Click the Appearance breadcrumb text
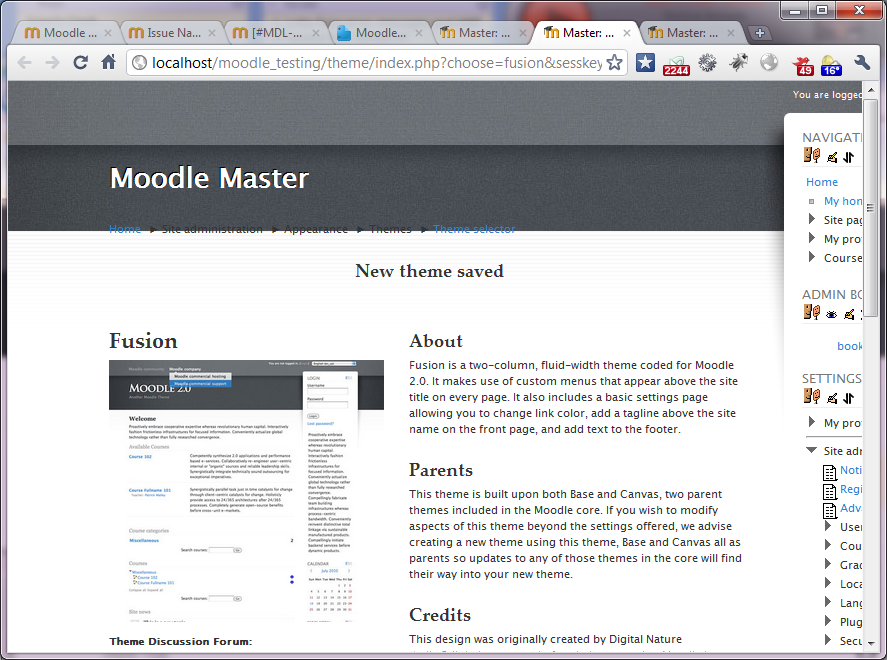 point(316,229)
